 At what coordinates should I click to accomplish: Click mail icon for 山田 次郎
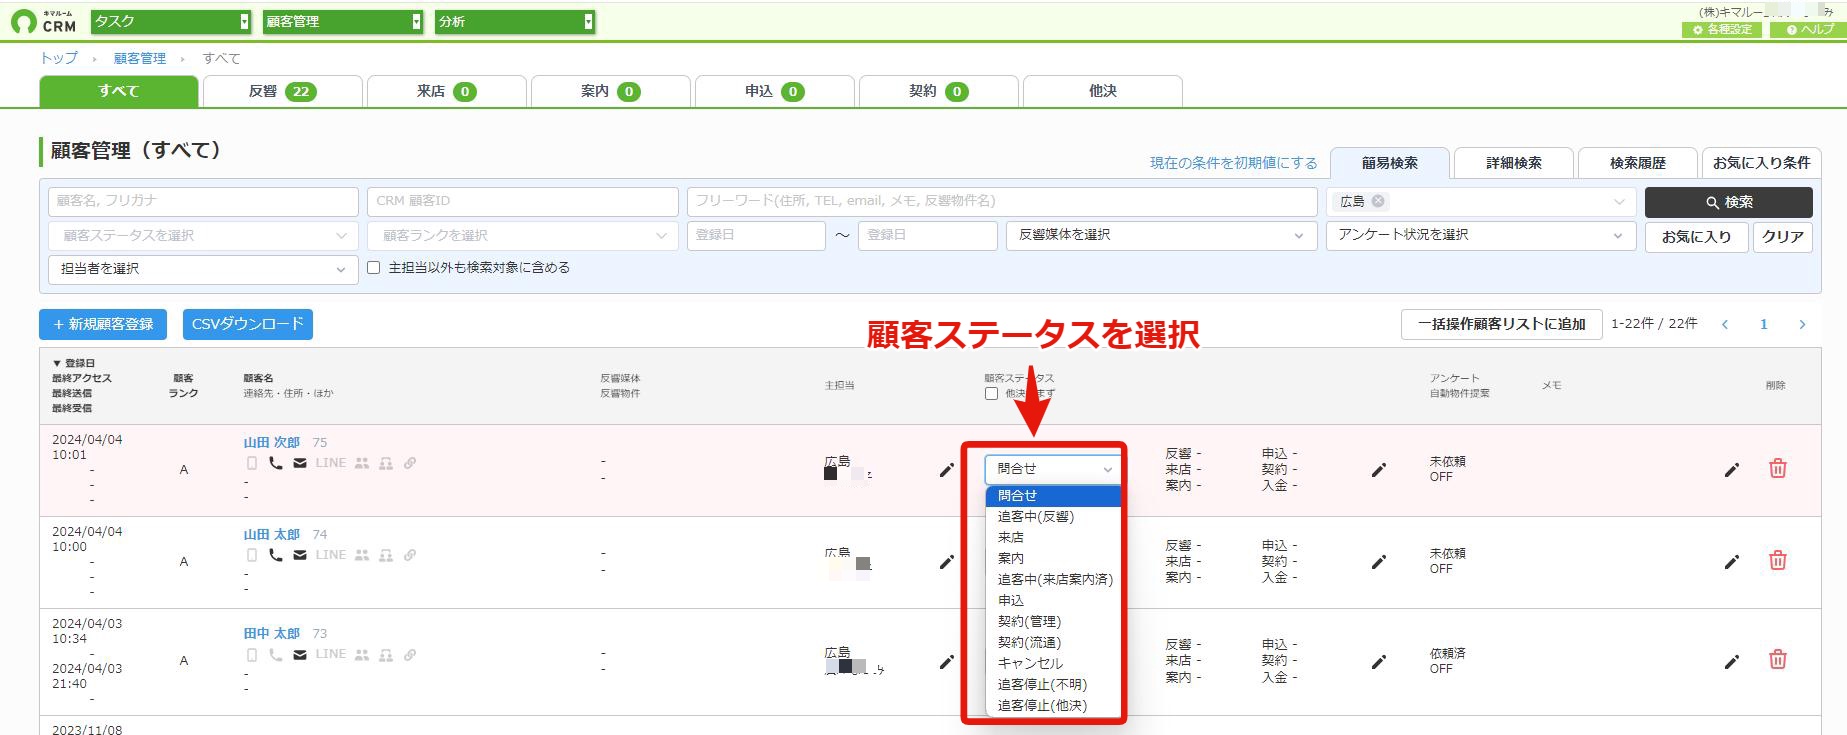300,463
